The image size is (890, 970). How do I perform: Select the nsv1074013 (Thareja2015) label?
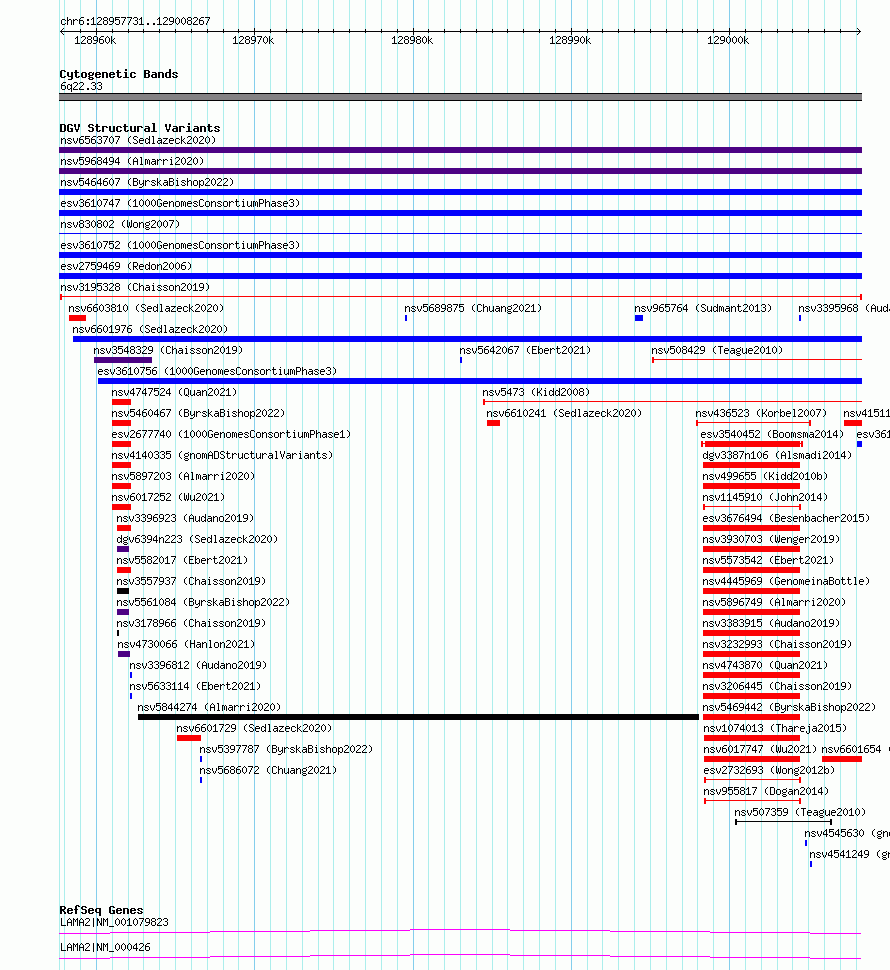776,729
